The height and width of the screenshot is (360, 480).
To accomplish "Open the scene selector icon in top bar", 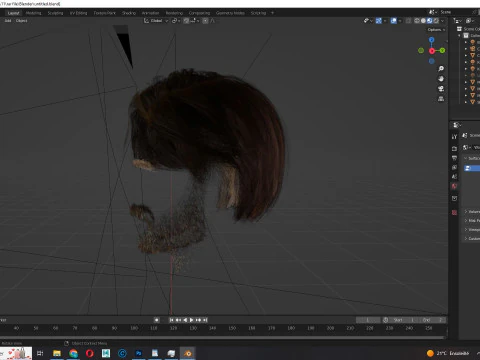I will click(x=433, y=12).
